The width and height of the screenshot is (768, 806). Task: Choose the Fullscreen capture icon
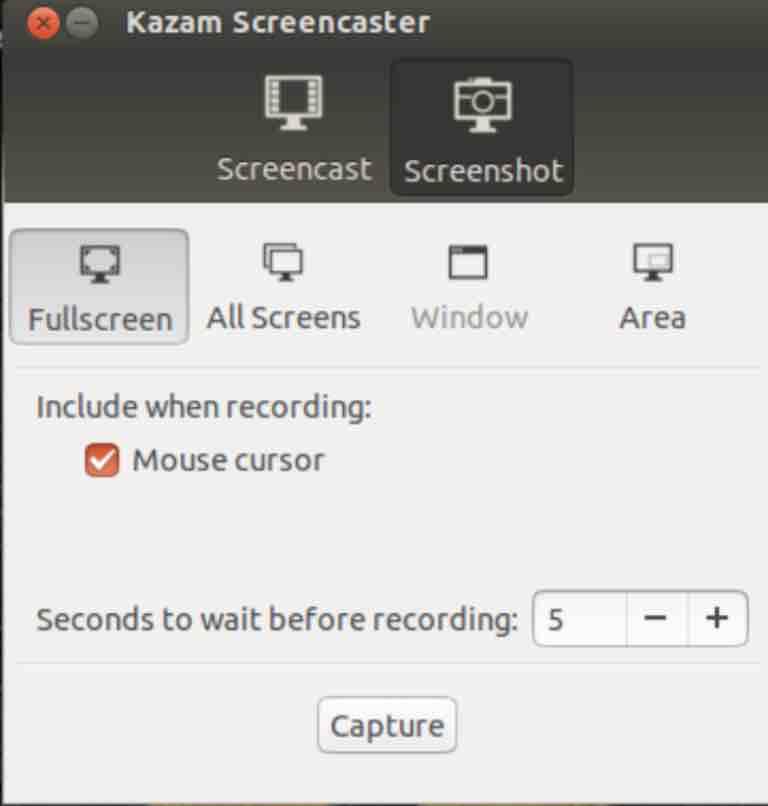click(x=100, y=264)
